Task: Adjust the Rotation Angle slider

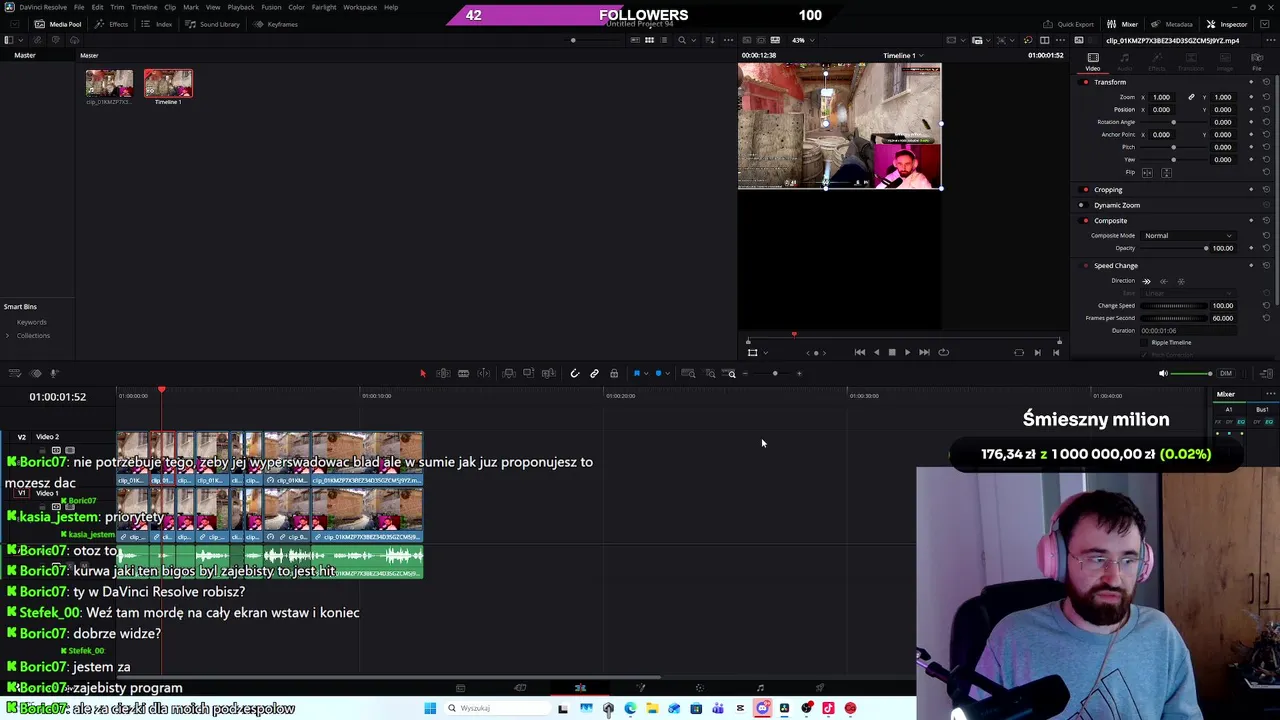Action: (x=1174, y=122)
